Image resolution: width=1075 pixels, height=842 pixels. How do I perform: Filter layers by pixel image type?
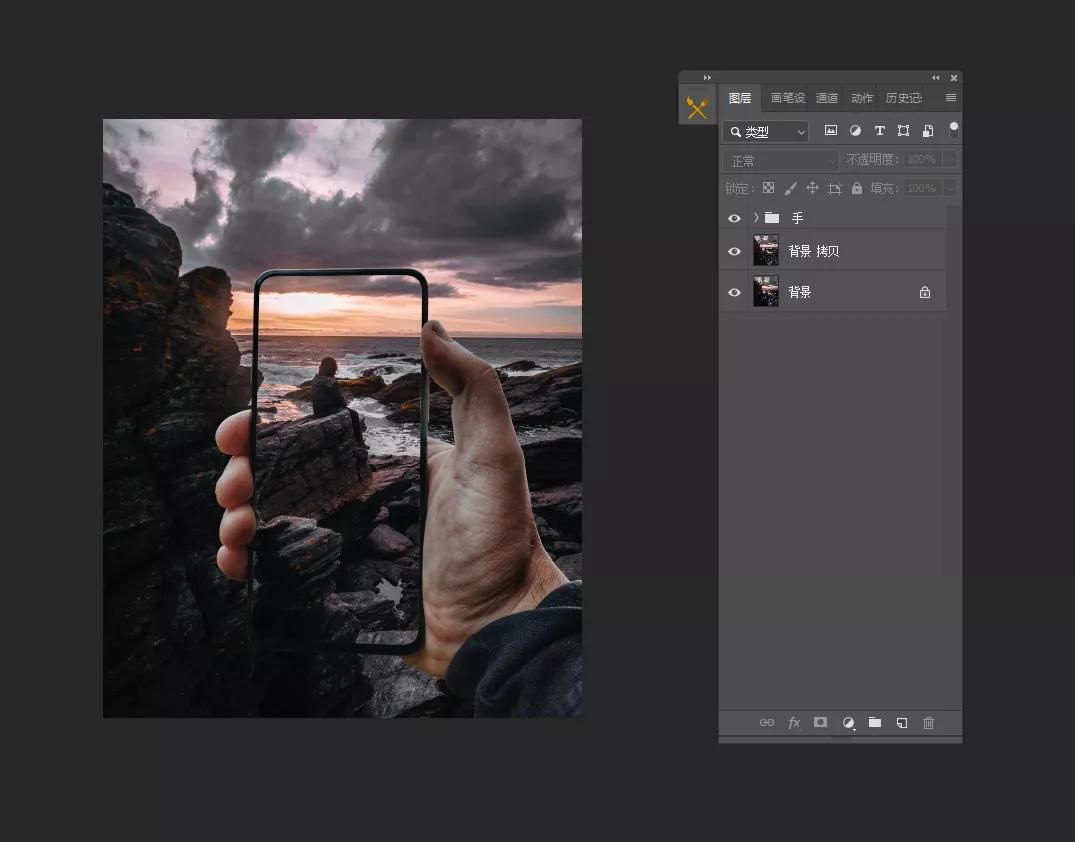click(x=830, y=131)
